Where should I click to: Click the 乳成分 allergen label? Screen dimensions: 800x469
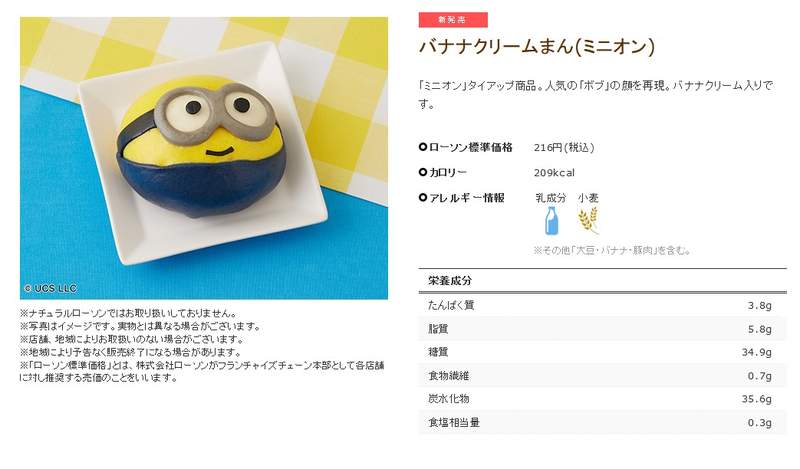point(551,198)
